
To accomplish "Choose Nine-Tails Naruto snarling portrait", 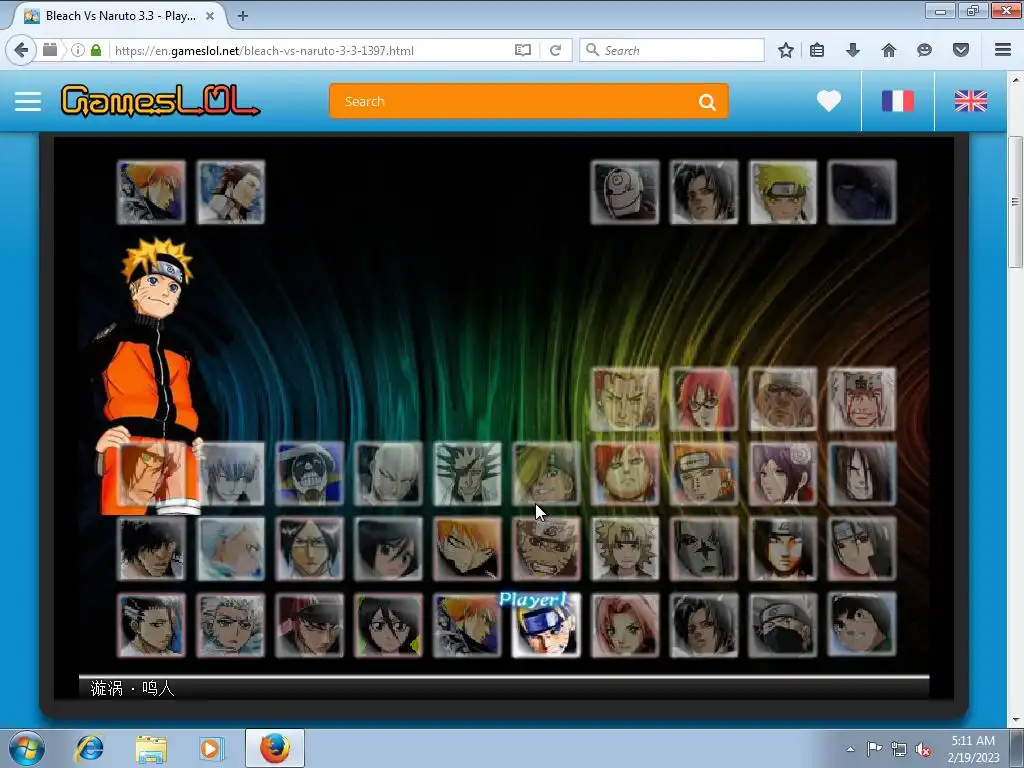I will pos(546,549).
